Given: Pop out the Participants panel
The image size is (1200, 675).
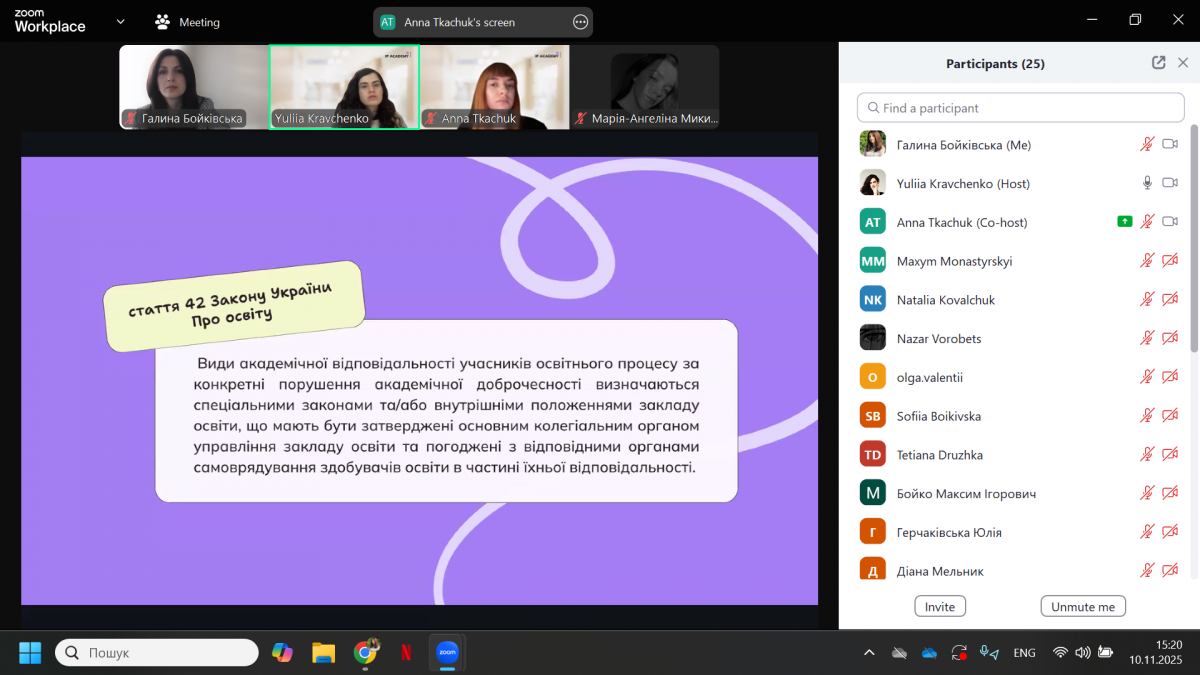Looking at the screenshot, I should pyautogui.click(x=1158, y=63).
